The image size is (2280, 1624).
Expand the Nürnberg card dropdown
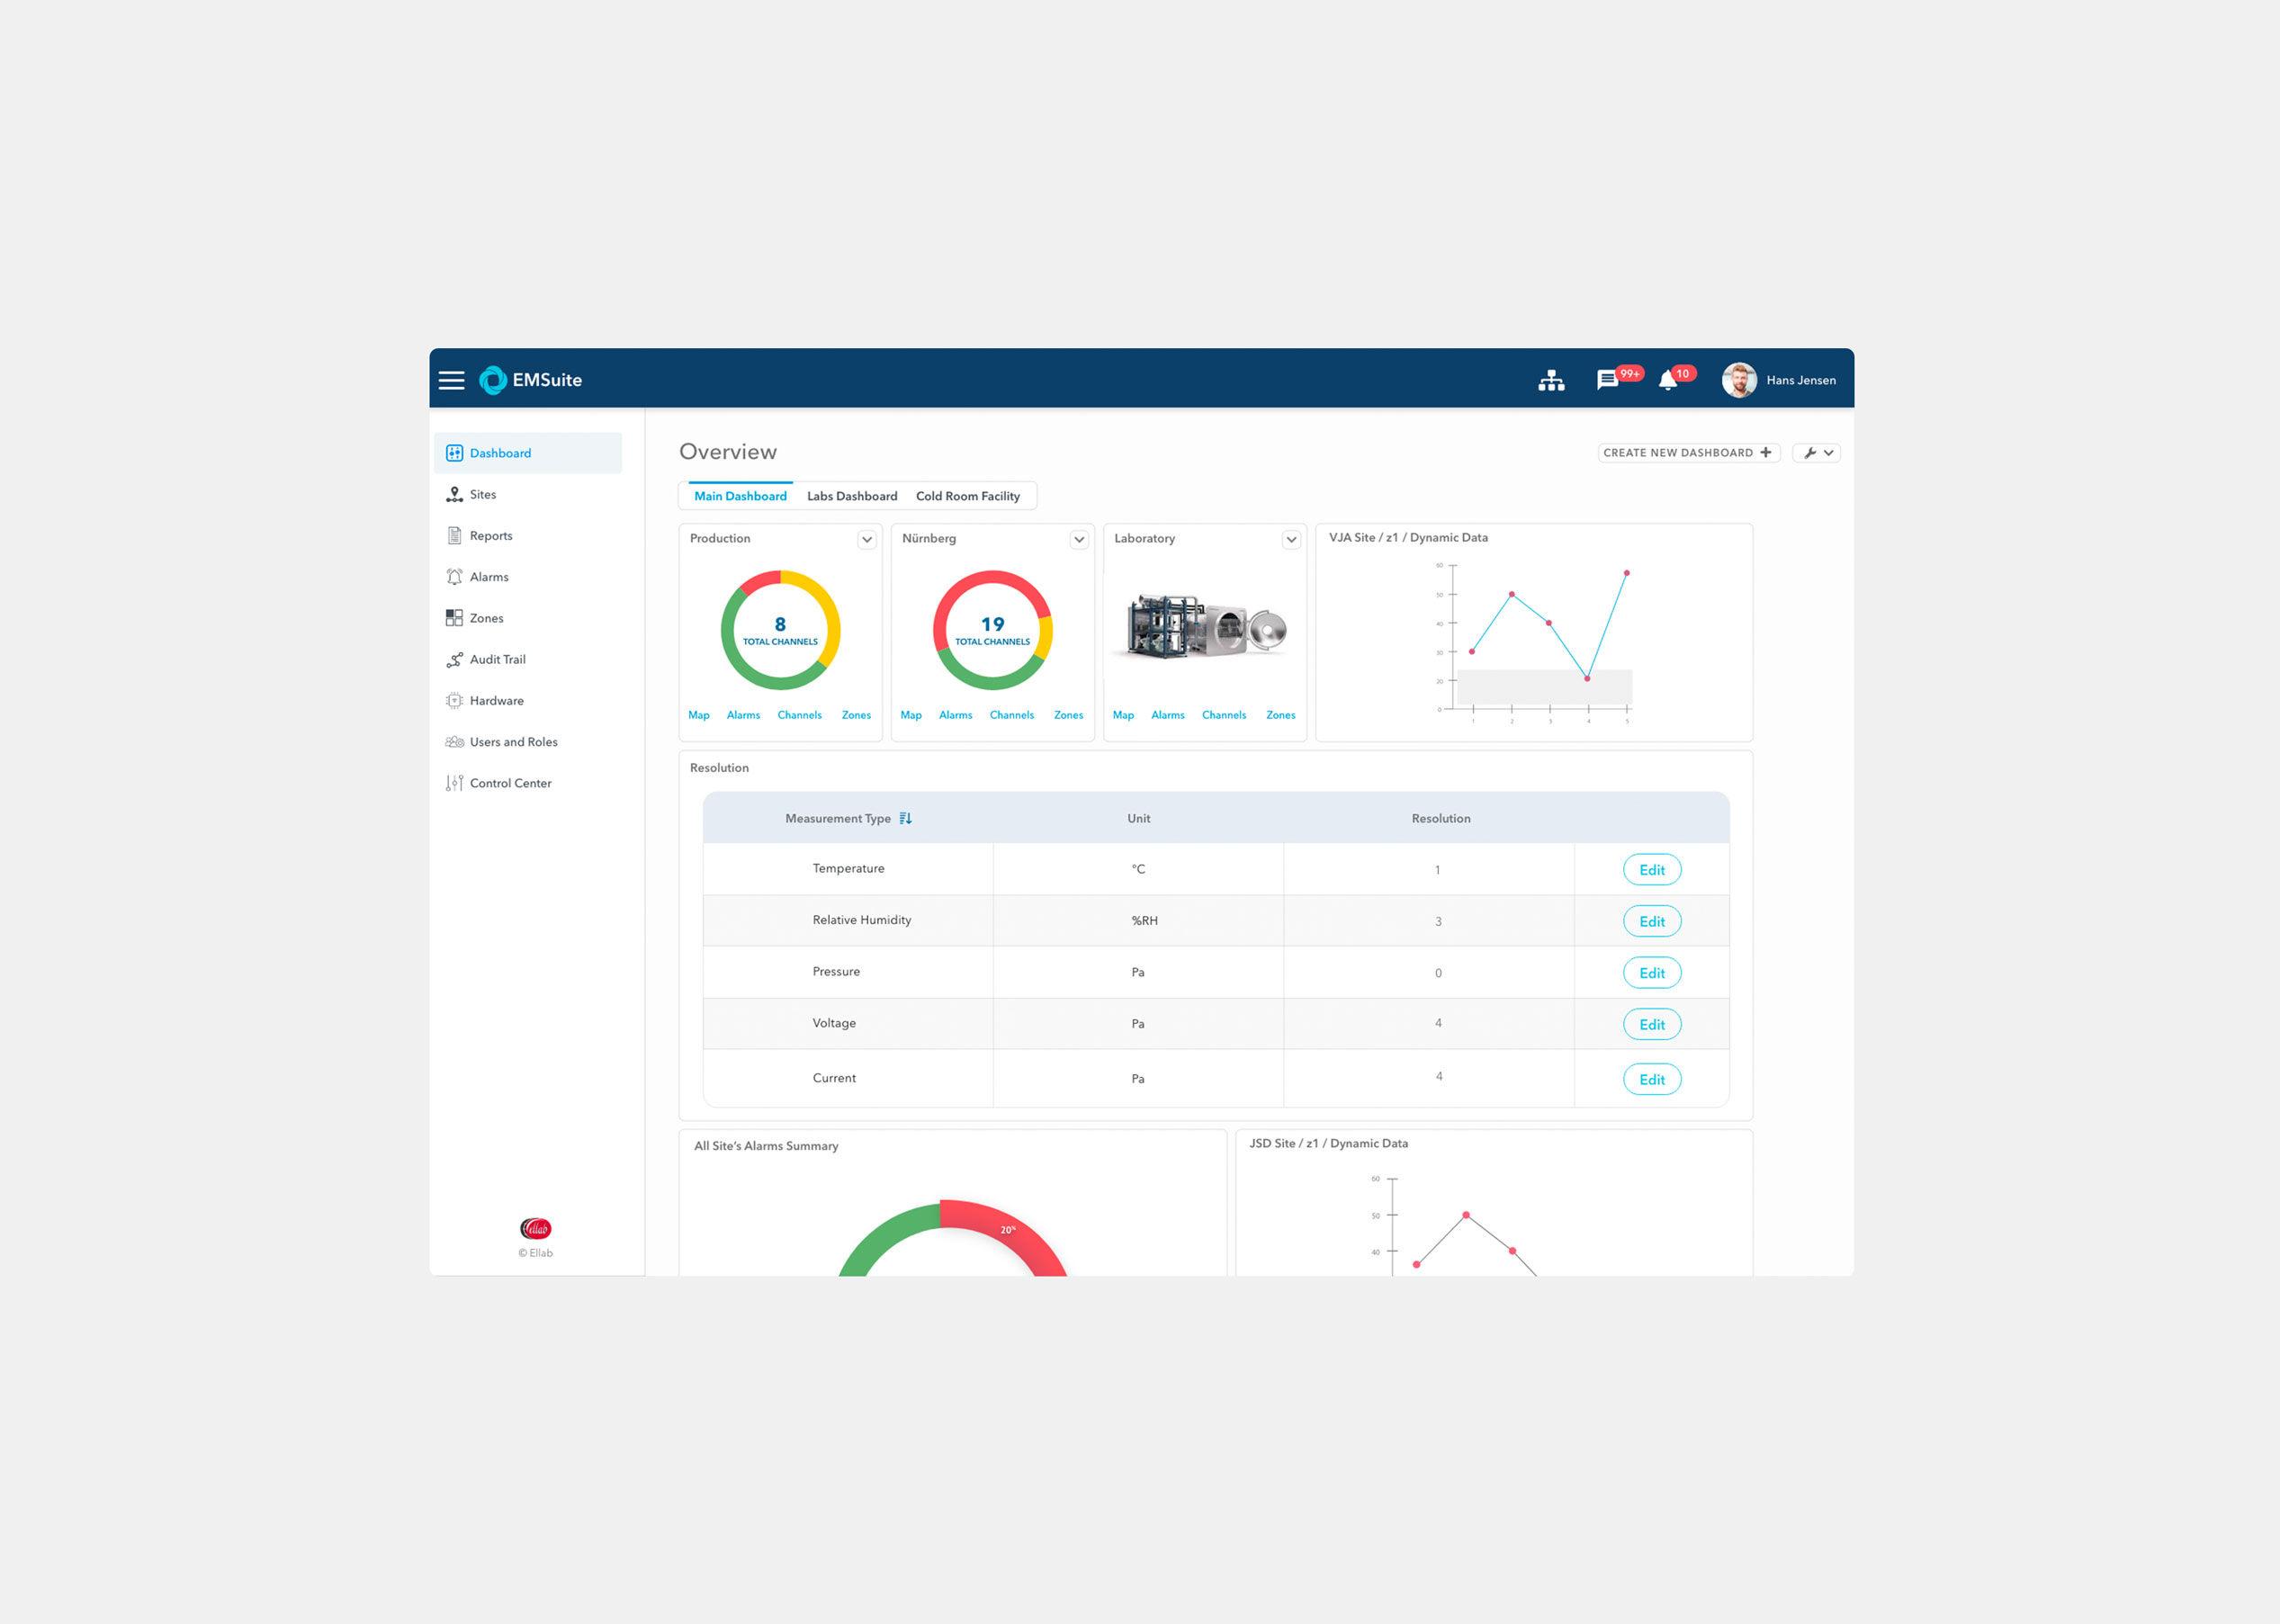[1079, 540]
